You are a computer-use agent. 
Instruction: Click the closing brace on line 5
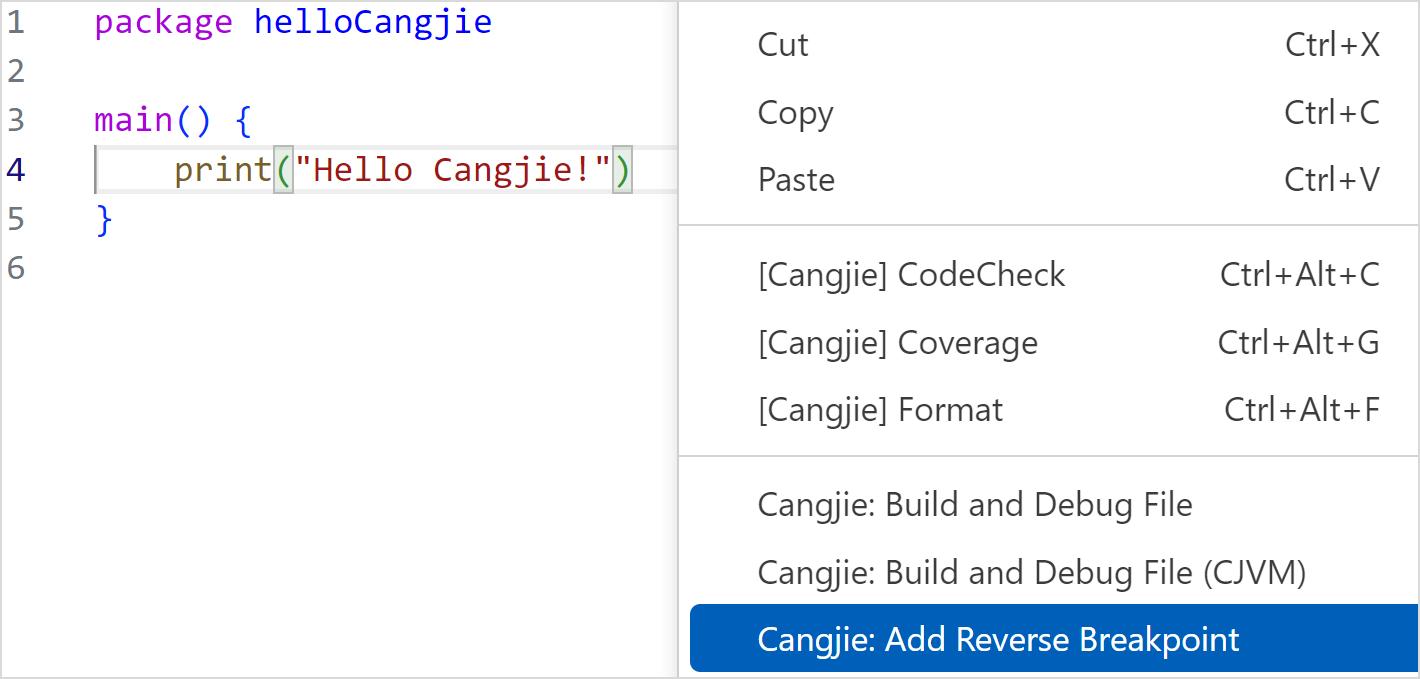coord(103,219)
